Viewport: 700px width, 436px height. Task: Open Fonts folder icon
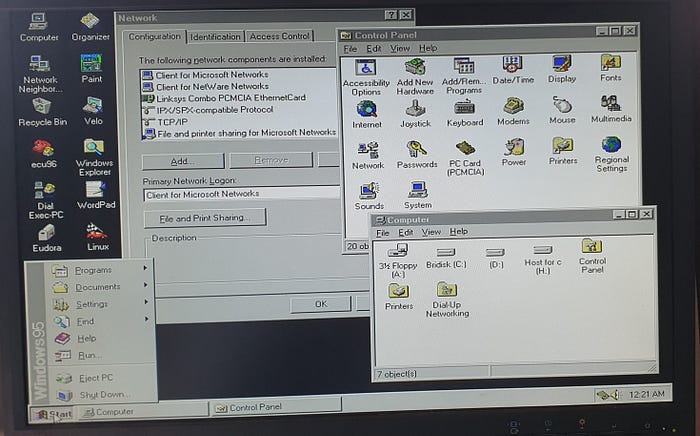point(610,68)
